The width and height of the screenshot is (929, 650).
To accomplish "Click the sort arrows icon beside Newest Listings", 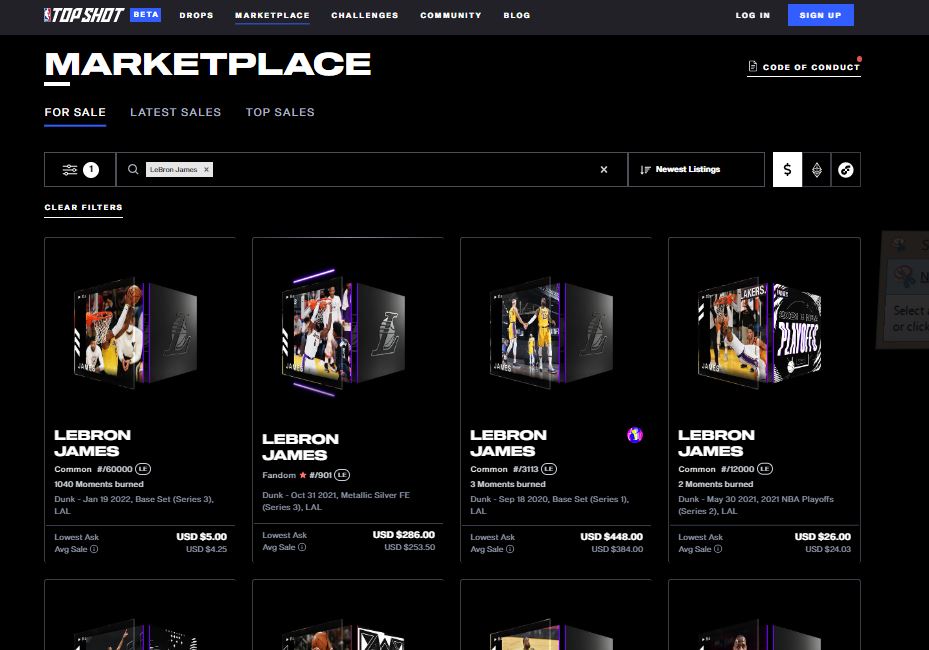I will click(645, 170).
